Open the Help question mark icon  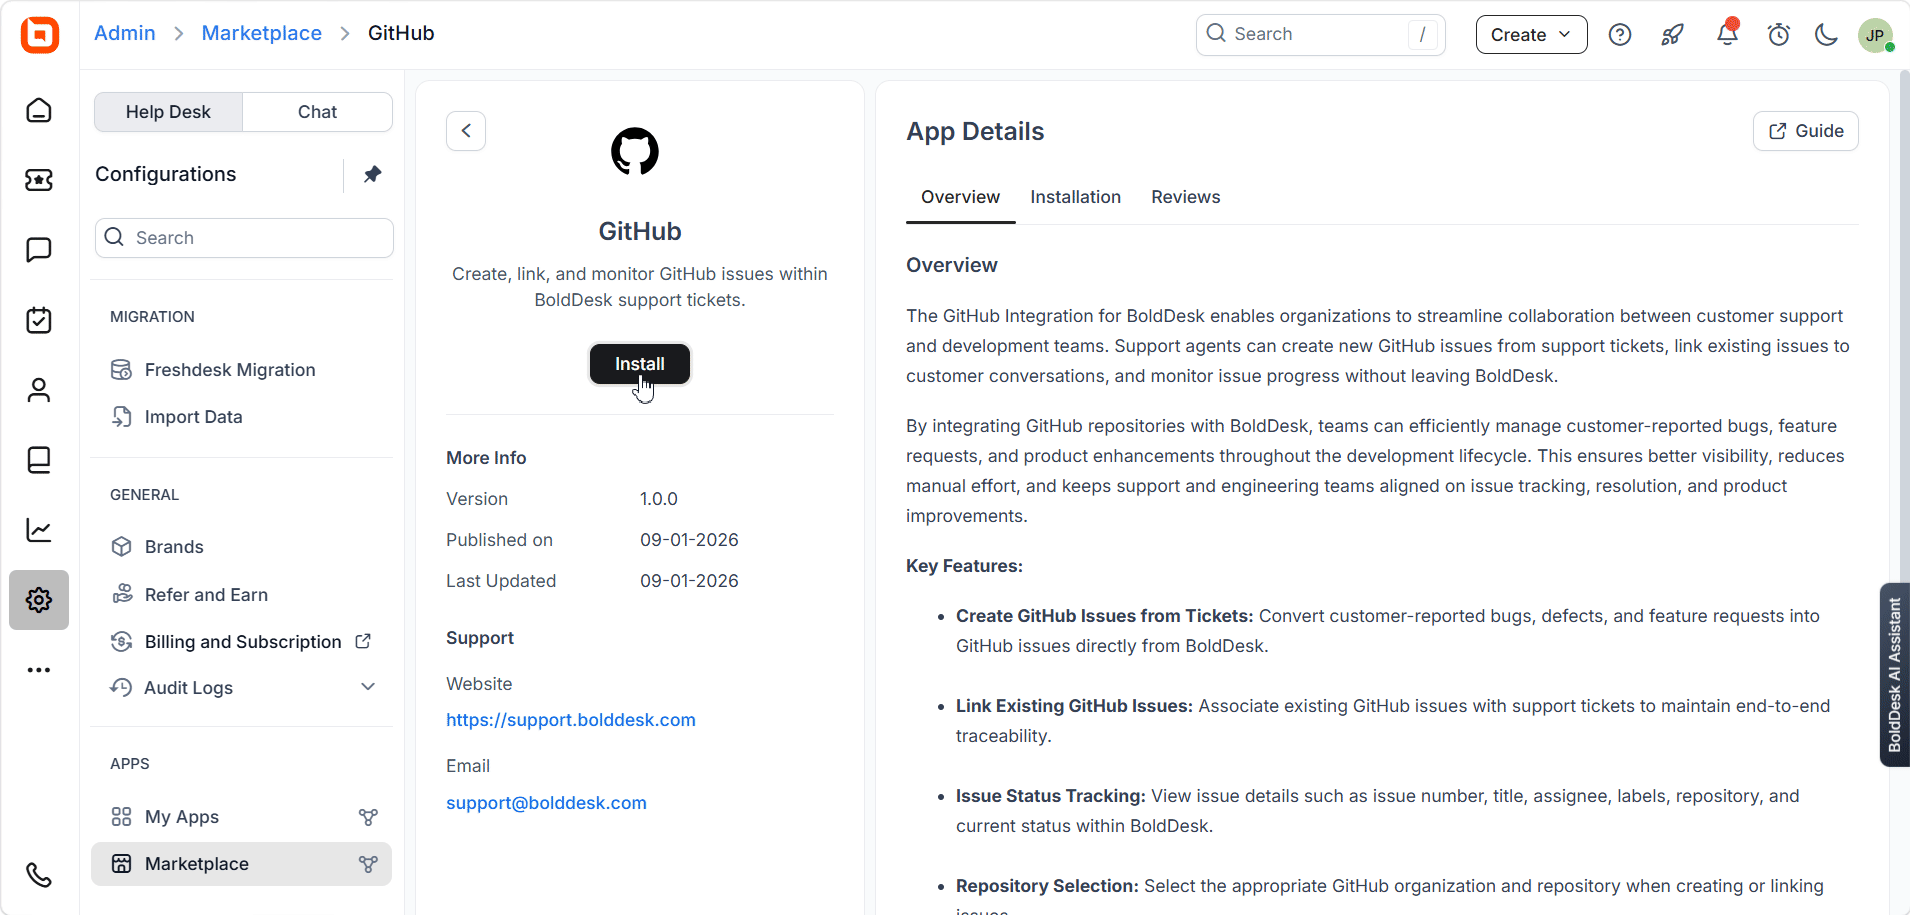[1620, 35]
